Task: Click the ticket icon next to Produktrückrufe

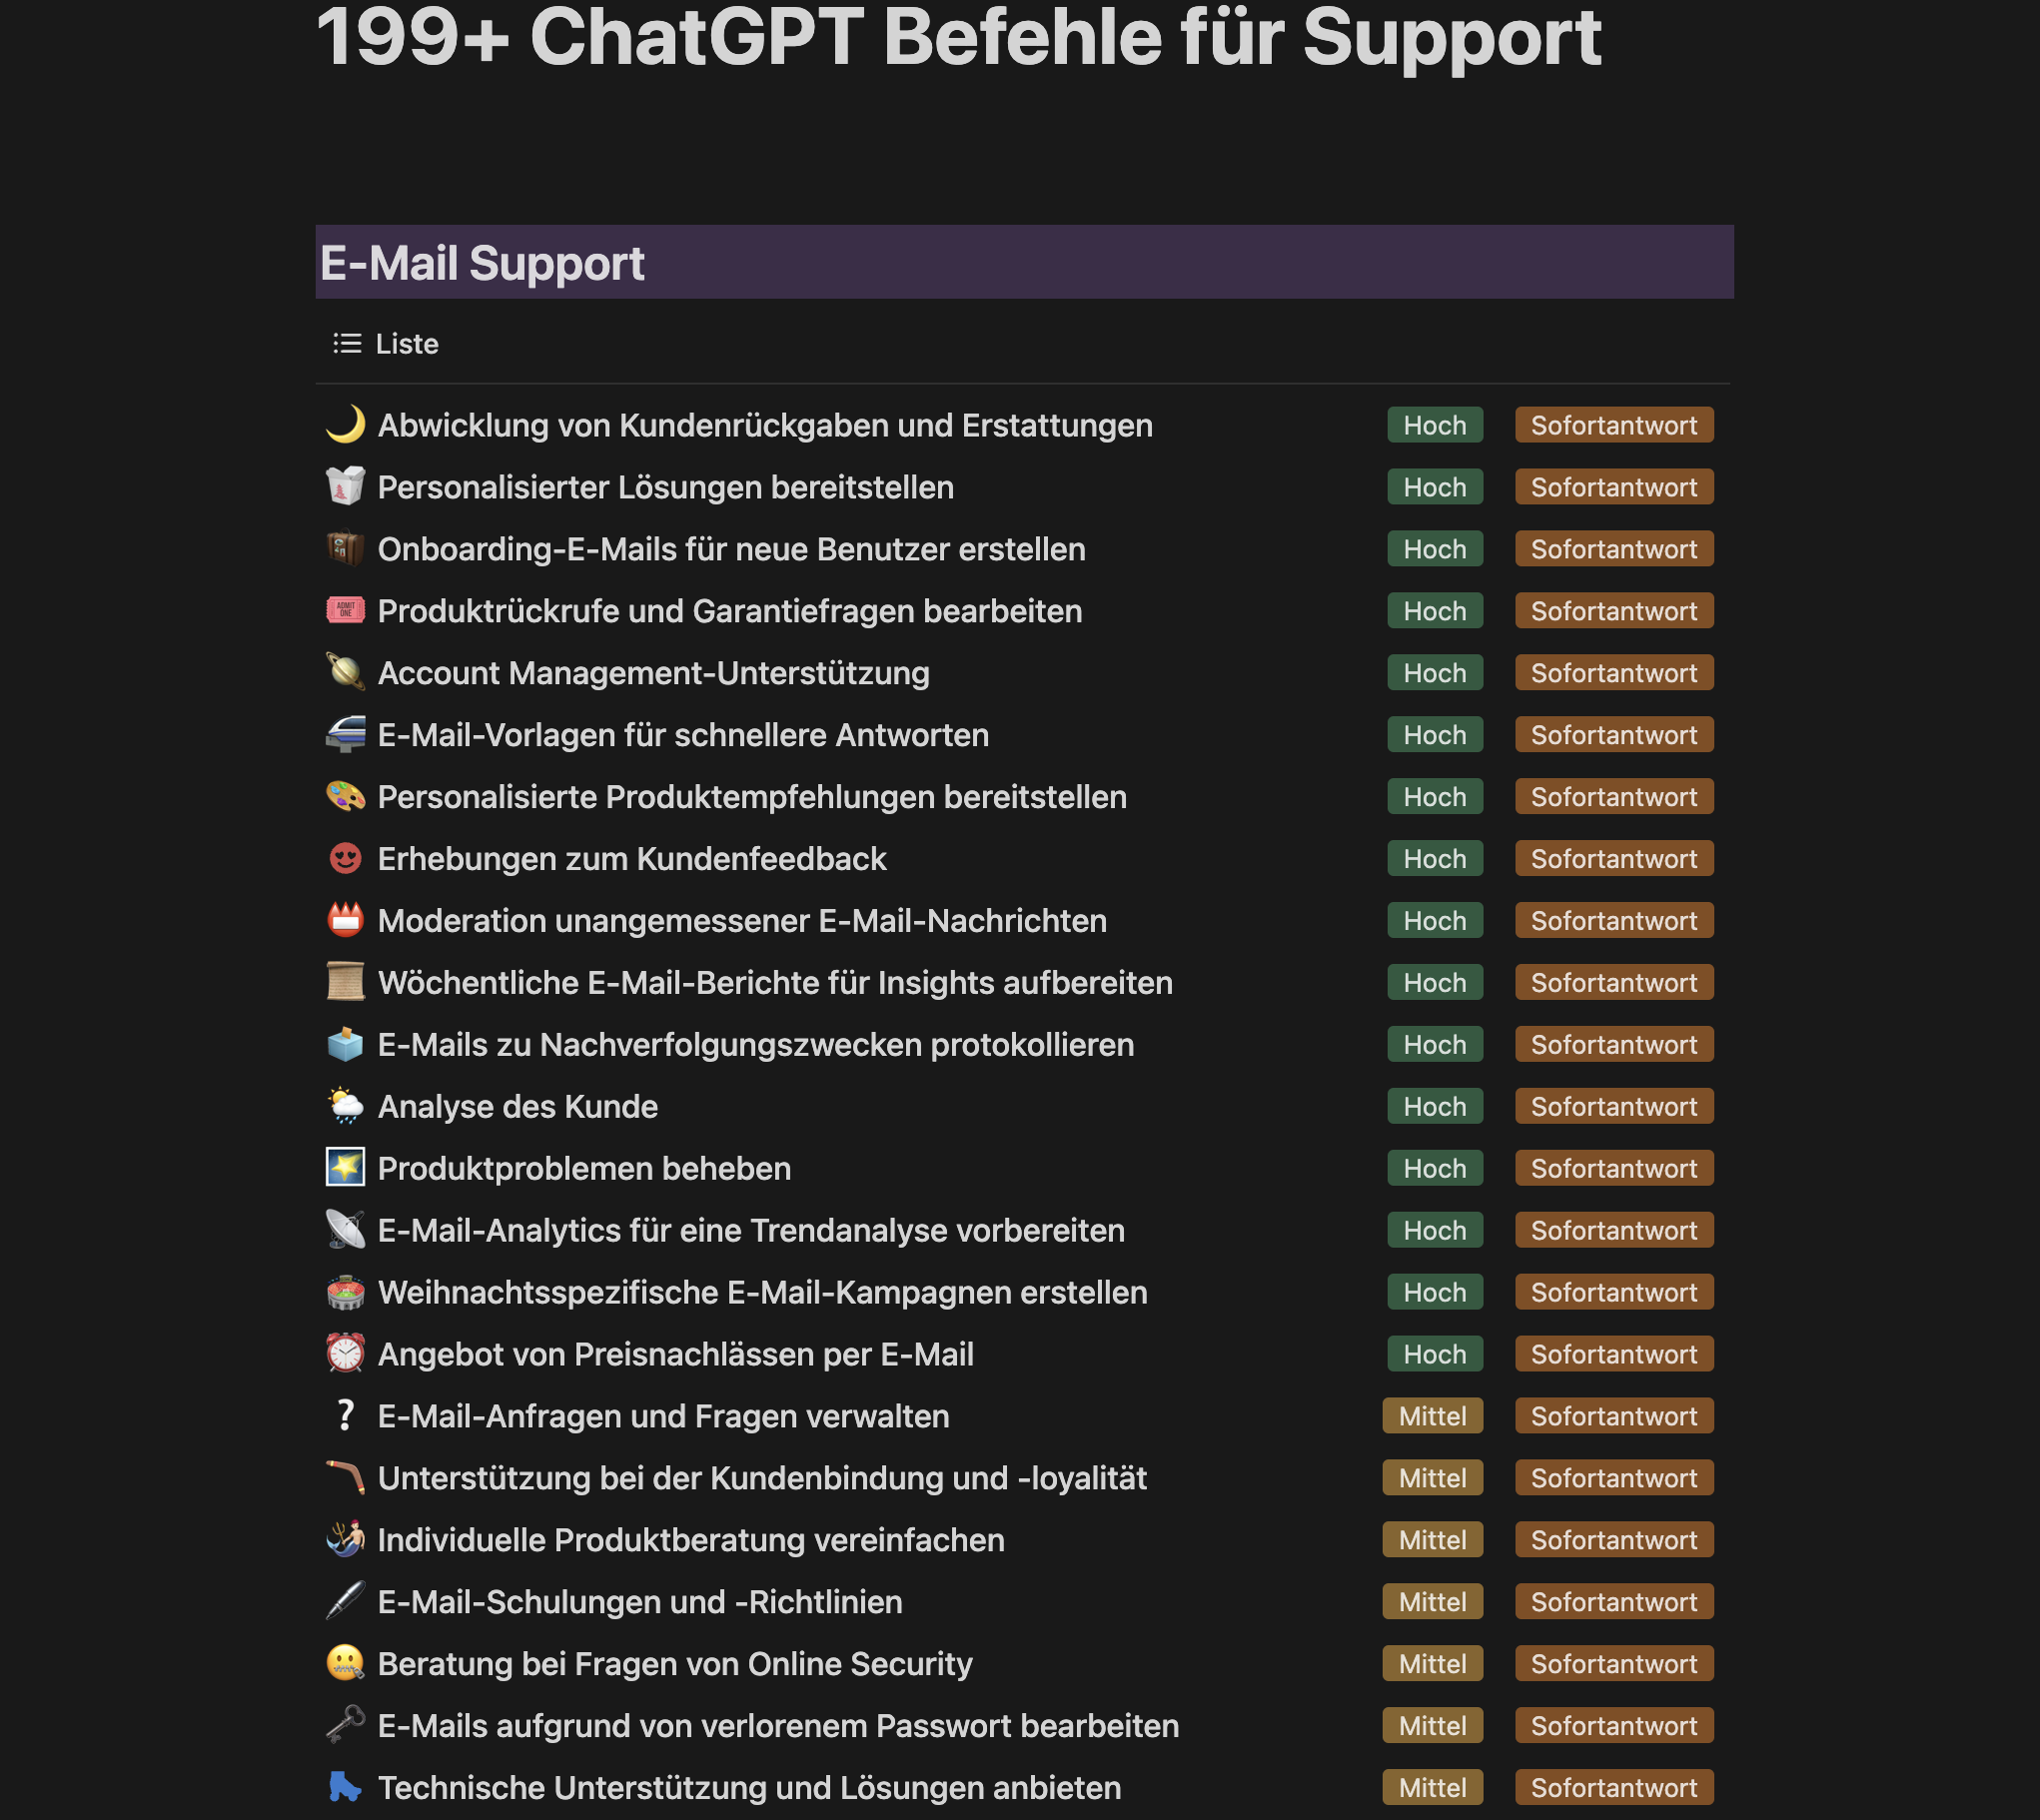Action: coord(345,611)
